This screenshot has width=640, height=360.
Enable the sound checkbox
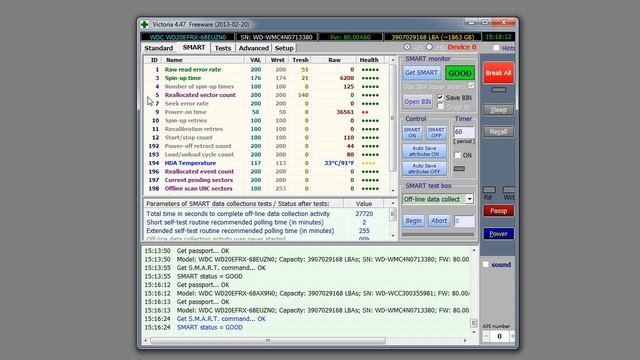pyautogui.click(x=486, y=264)
